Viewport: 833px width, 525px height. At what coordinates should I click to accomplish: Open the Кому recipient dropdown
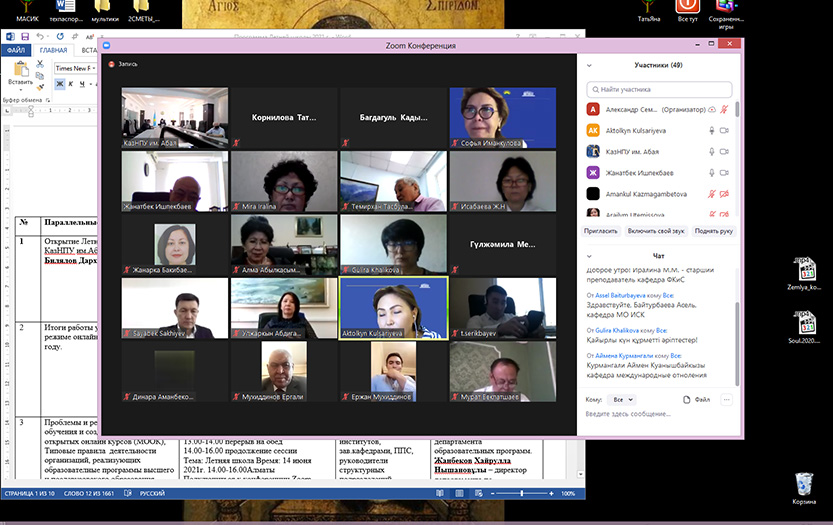coord(621,399)
